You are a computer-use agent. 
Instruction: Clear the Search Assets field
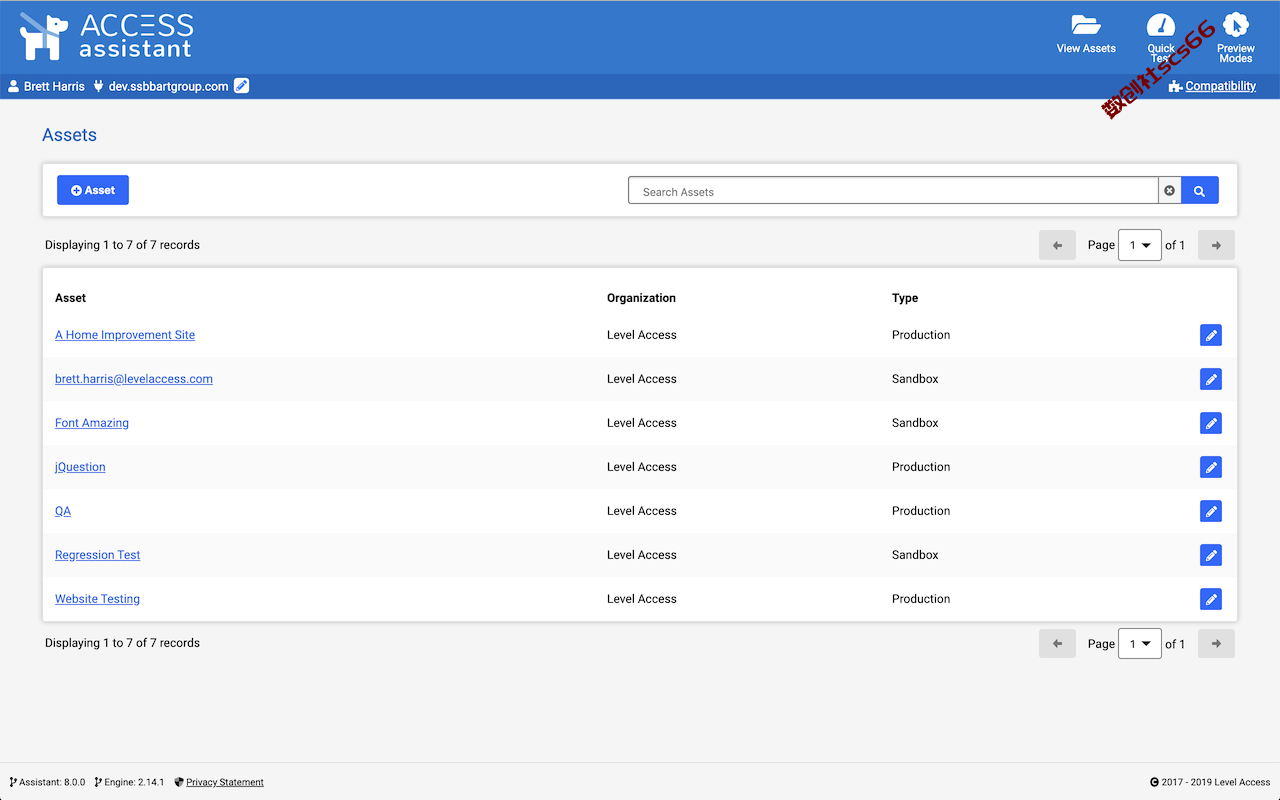point(1169,190)
